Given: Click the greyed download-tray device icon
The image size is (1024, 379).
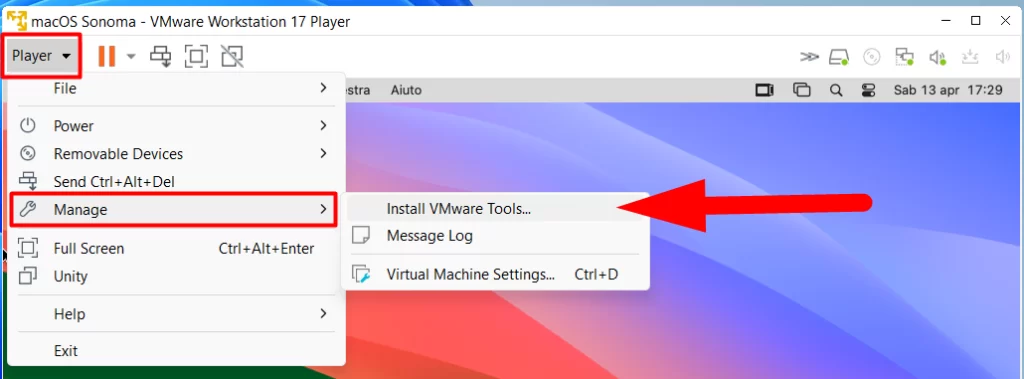Looking at the screenshot, I should click(x=970, y=58).
